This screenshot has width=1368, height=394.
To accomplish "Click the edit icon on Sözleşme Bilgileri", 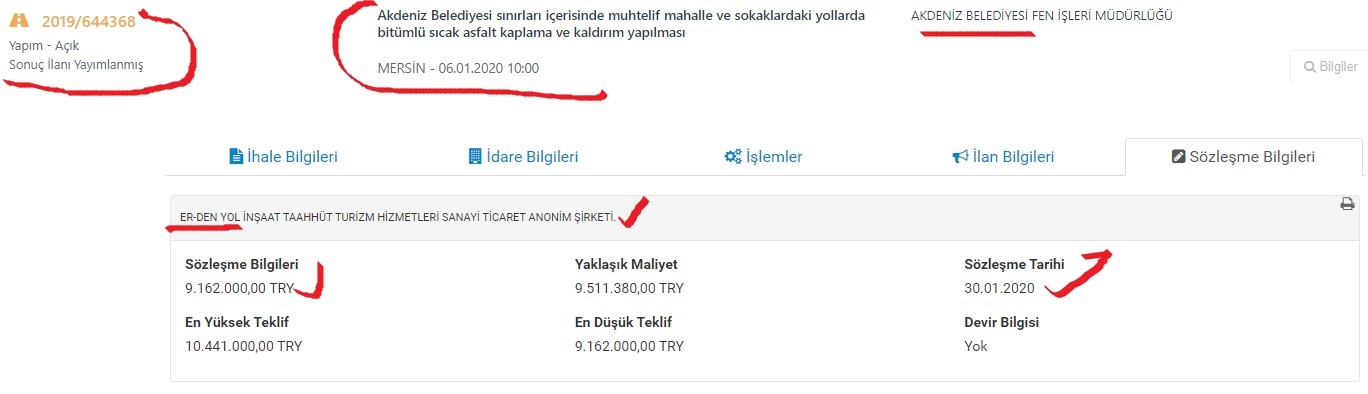I will [1178, 157].
